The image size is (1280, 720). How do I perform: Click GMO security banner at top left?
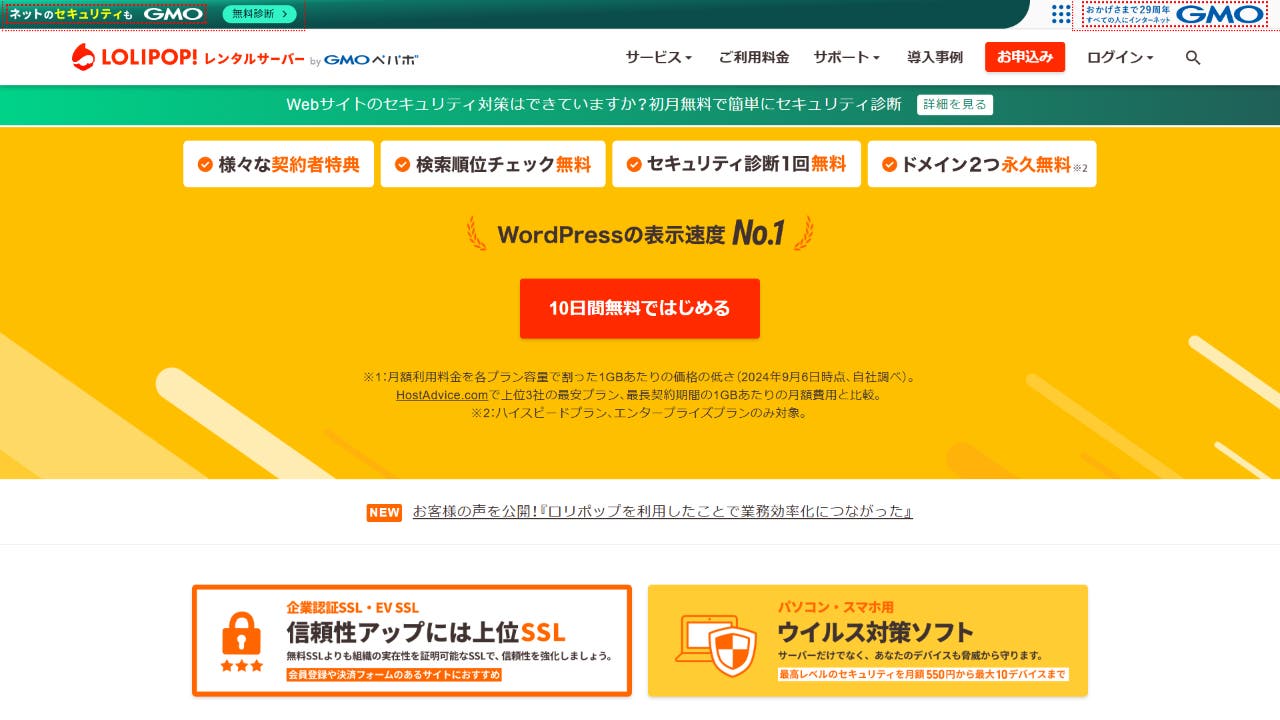106,14
